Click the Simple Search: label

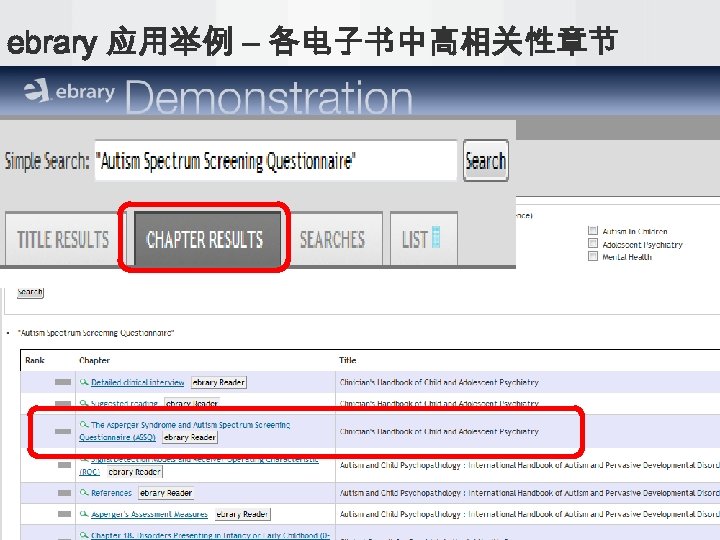47,161
